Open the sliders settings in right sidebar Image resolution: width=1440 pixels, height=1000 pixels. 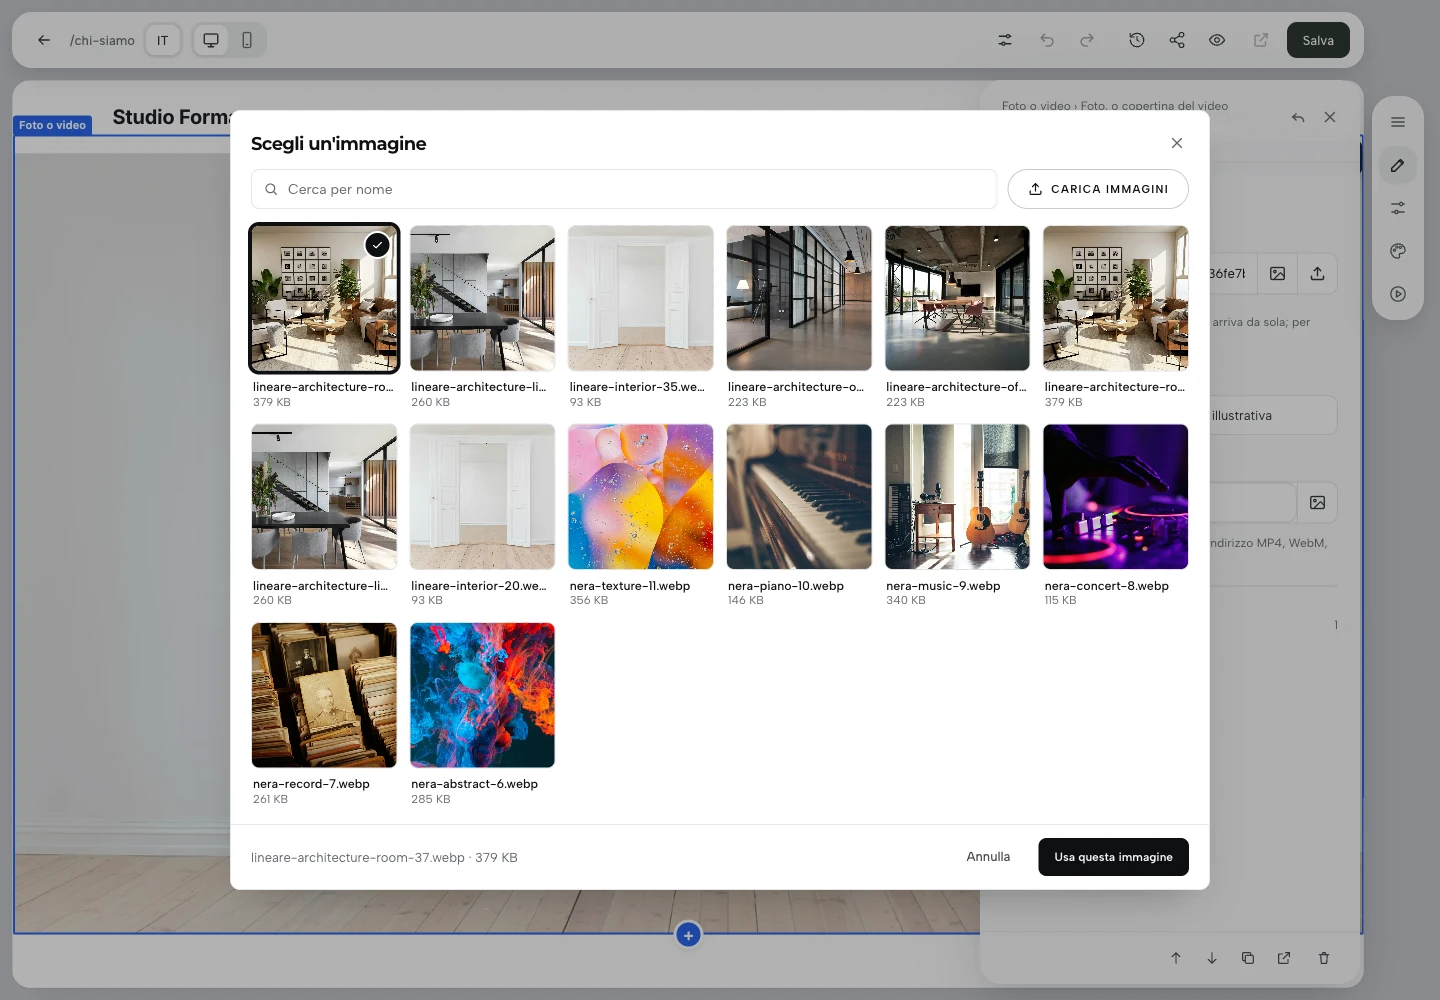[1398, 208]
